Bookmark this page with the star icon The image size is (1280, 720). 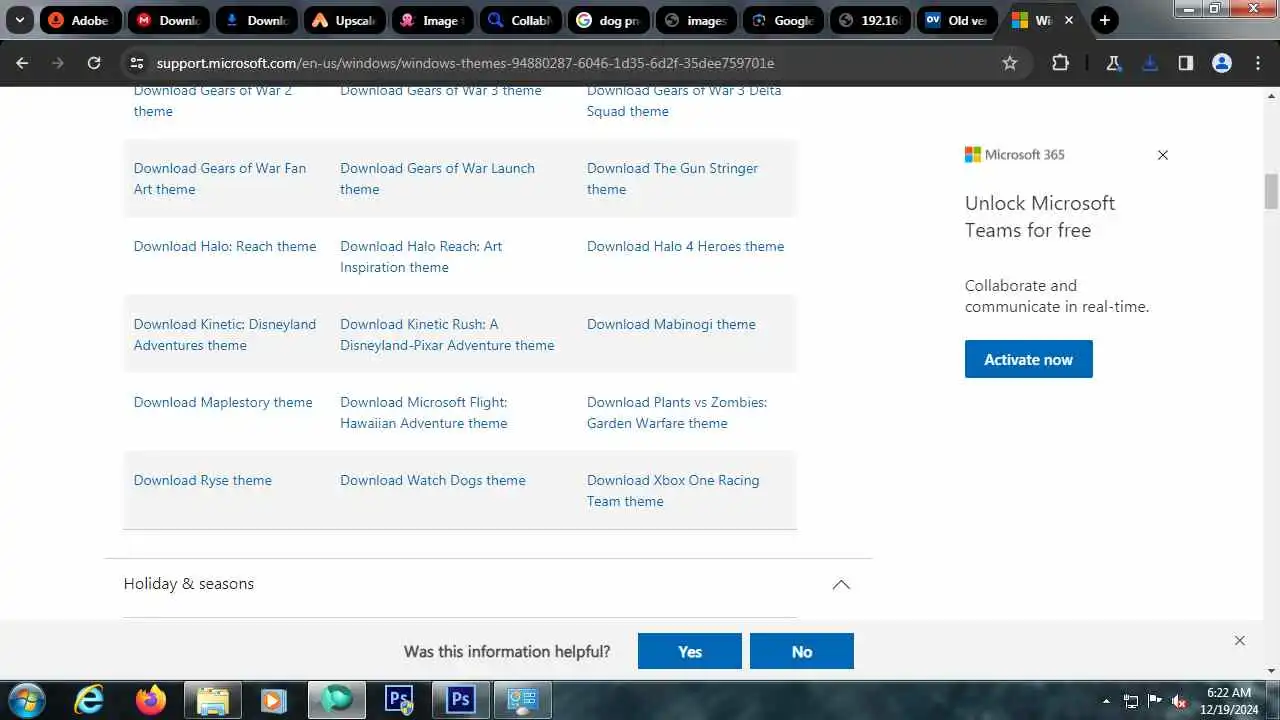[1010, 63]
